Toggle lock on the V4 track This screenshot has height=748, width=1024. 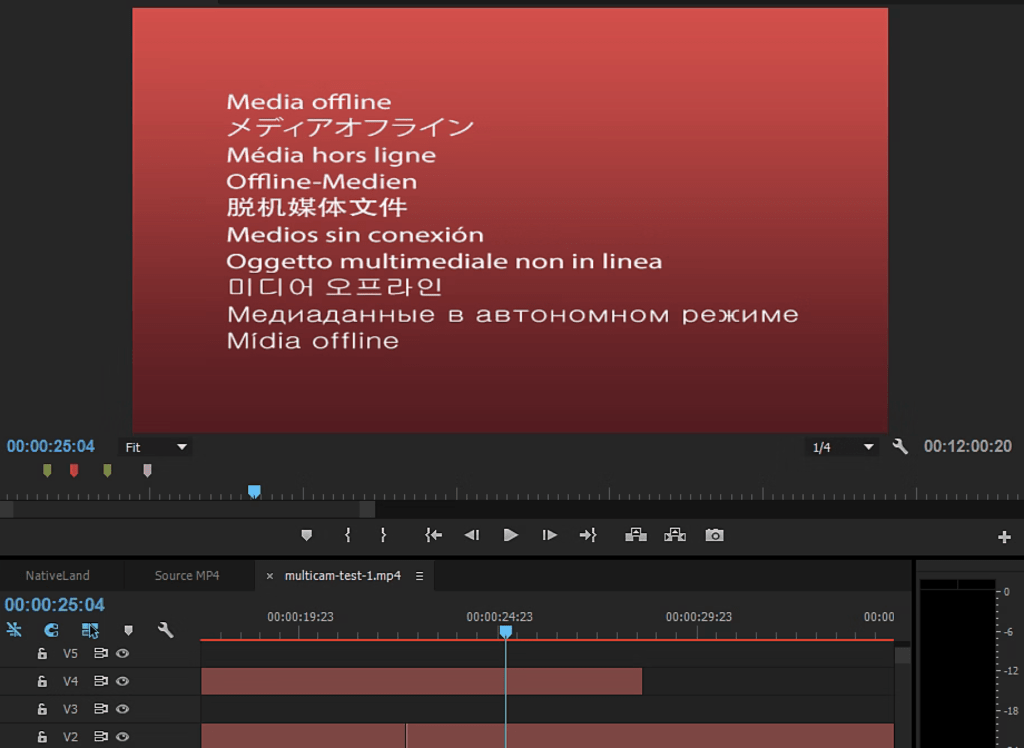[42, 681]
